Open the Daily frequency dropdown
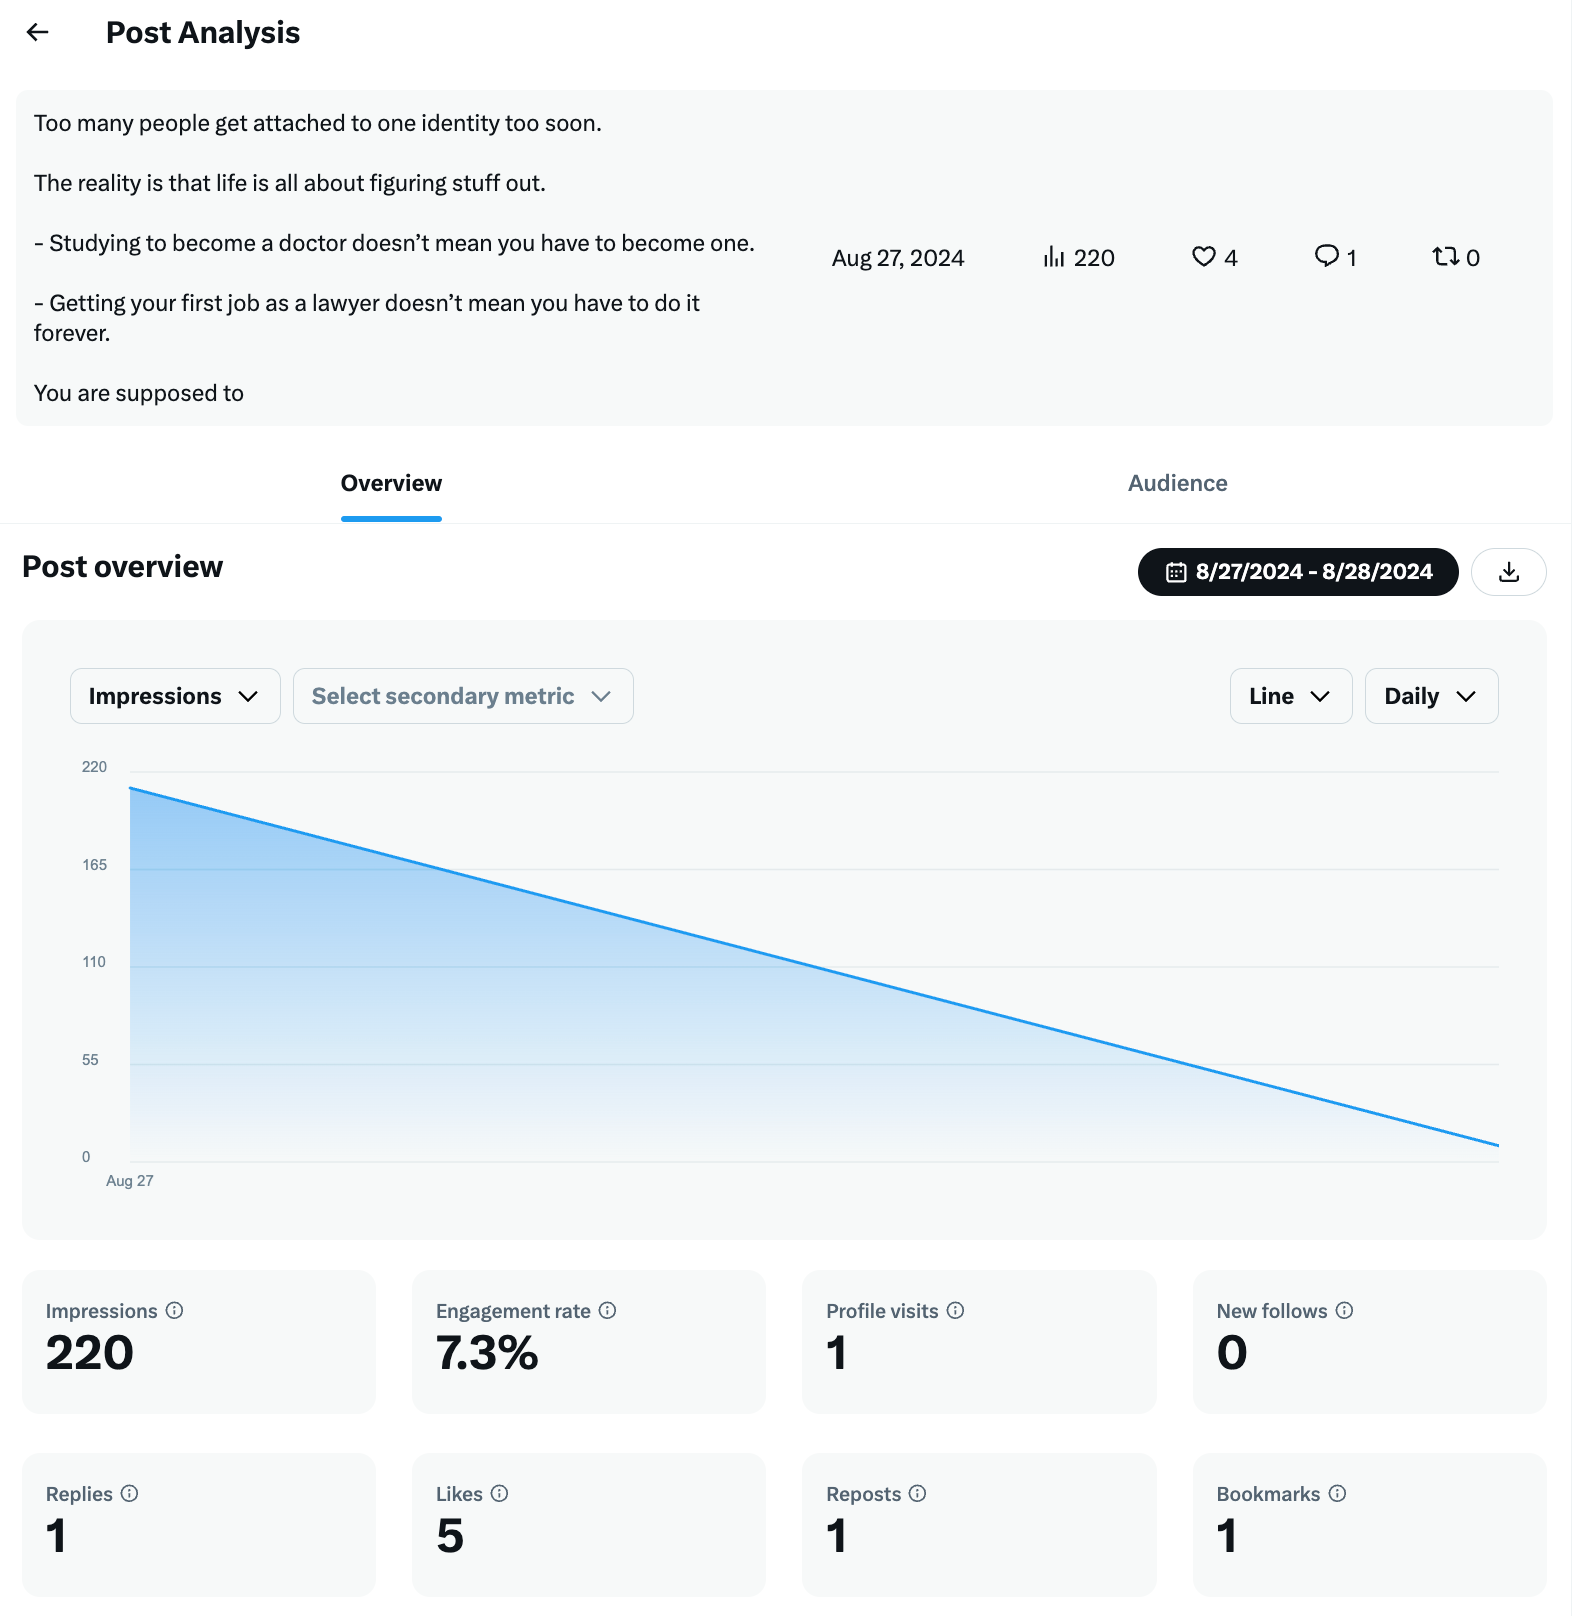The height and width of the screenshot is (1616, 1572). pos(1430,695)
